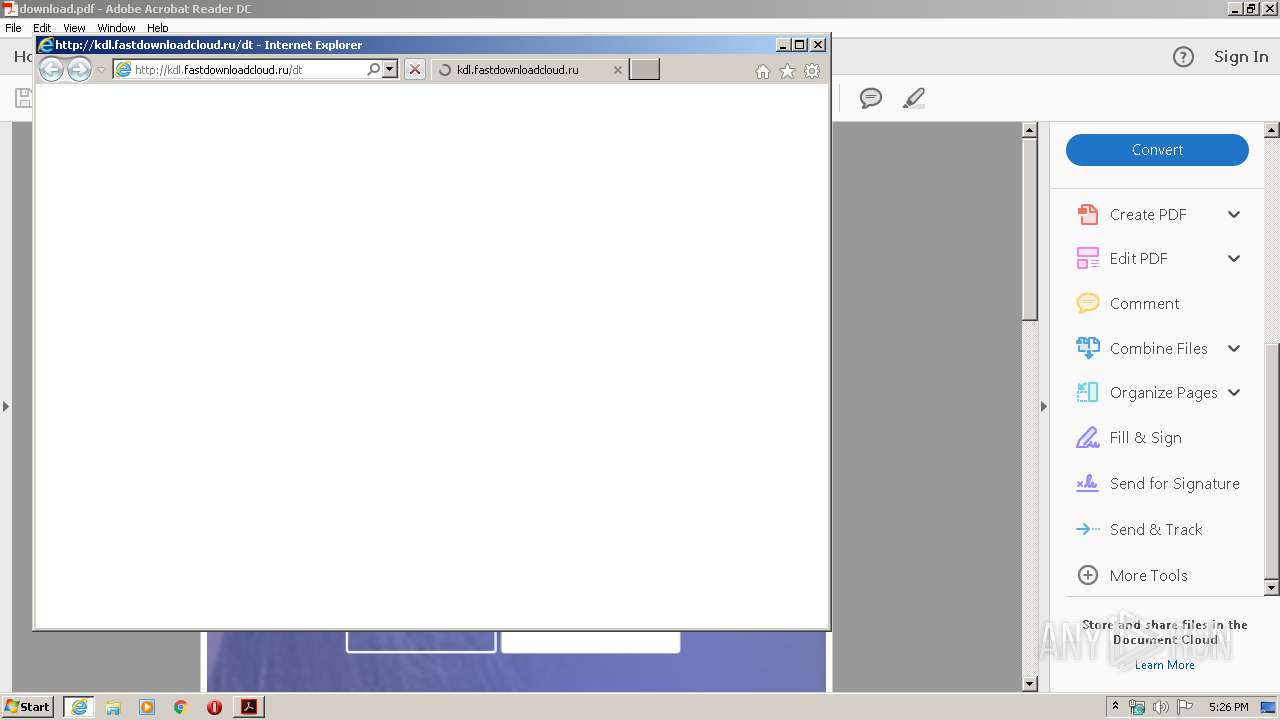This screenshot has width=1280, height=720.
Task: Click the Organize Pages tool icon
Action: click(1087, 392)
